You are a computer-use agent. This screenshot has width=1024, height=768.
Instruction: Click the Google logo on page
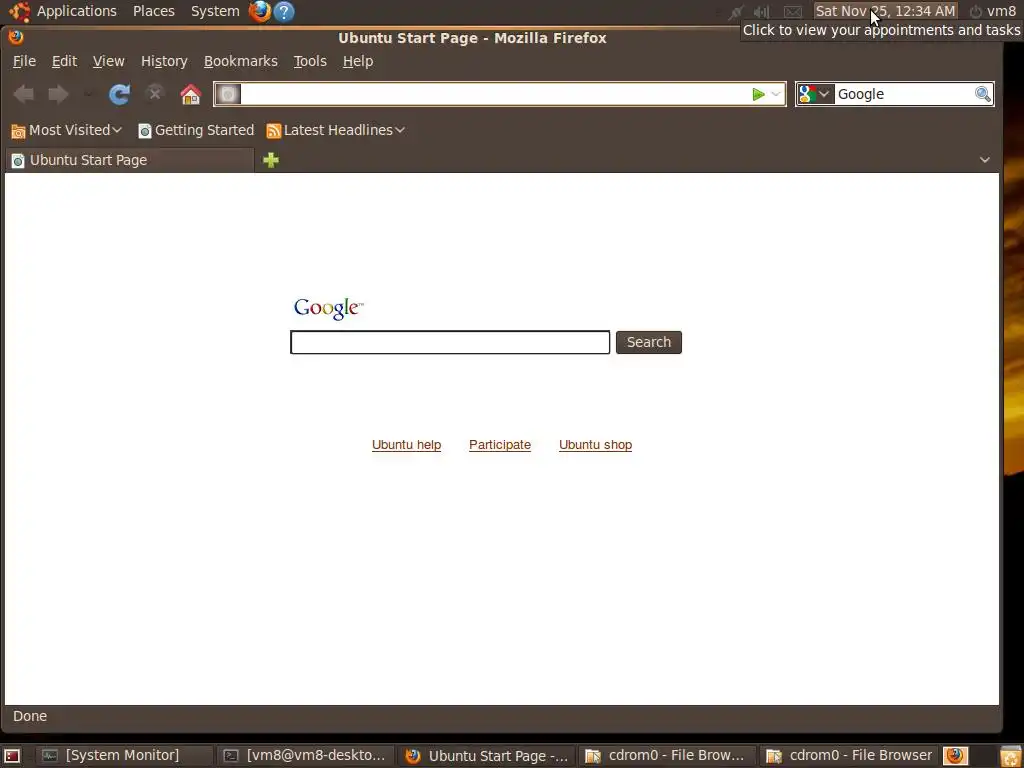328,308
